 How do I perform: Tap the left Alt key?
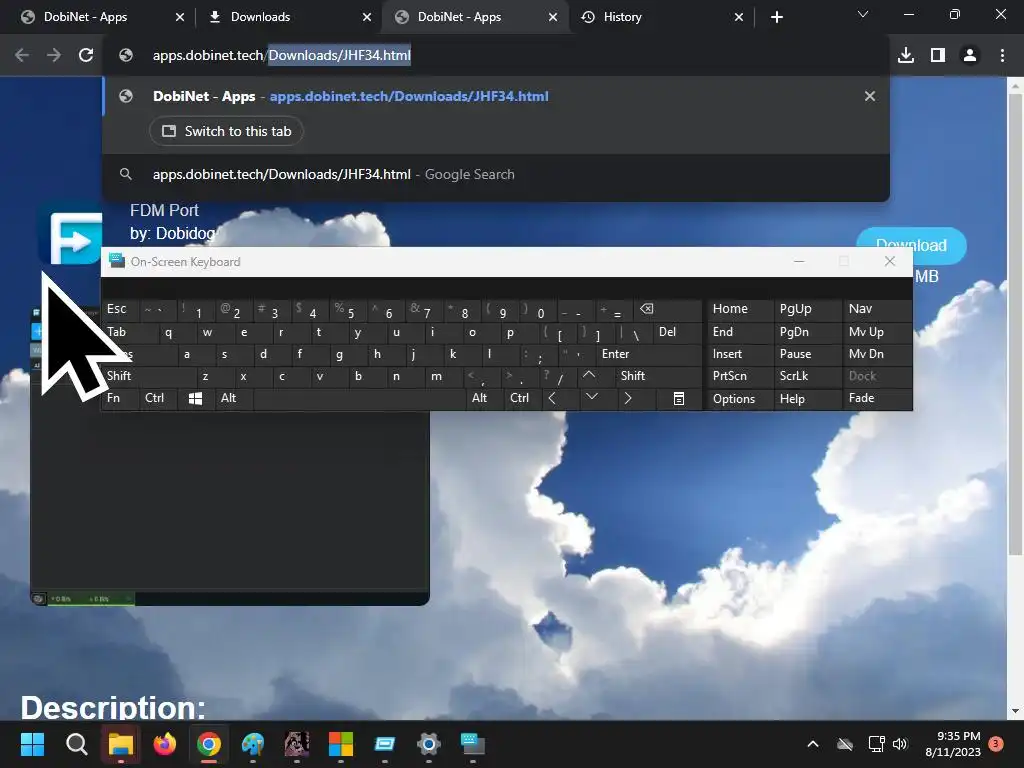233,398
